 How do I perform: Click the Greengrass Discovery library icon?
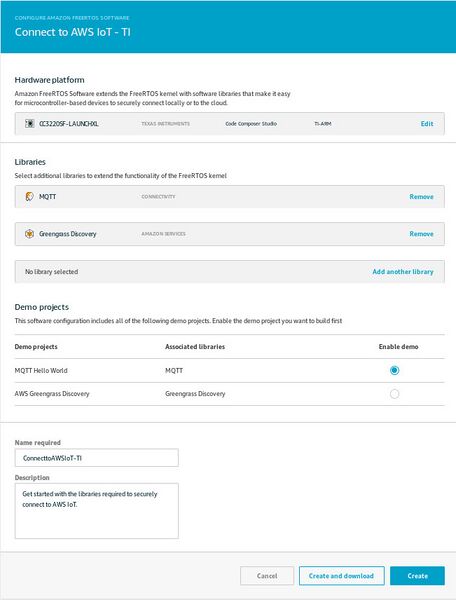point(29,234)
